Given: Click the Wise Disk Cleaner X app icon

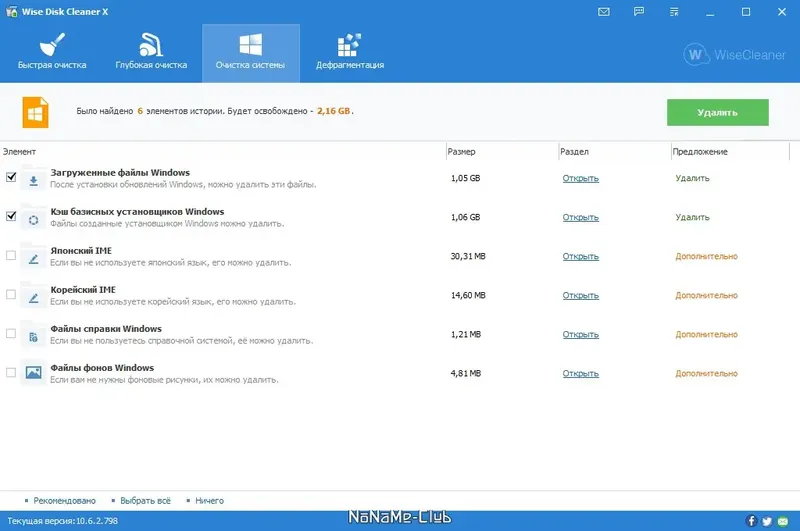Looking at the screenshot, I should tap(11, 11).
